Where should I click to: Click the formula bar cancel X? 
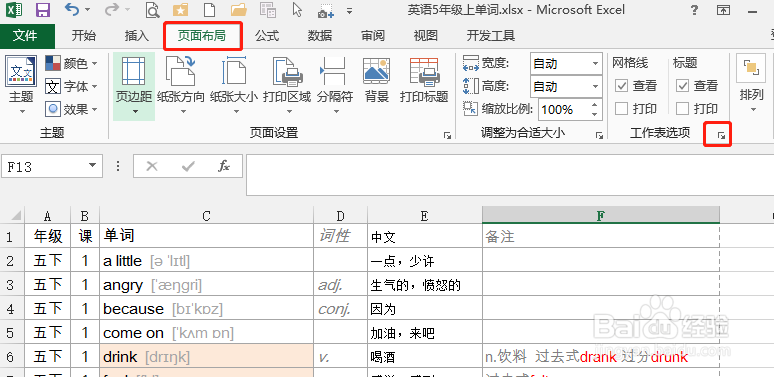pos(152,166)
